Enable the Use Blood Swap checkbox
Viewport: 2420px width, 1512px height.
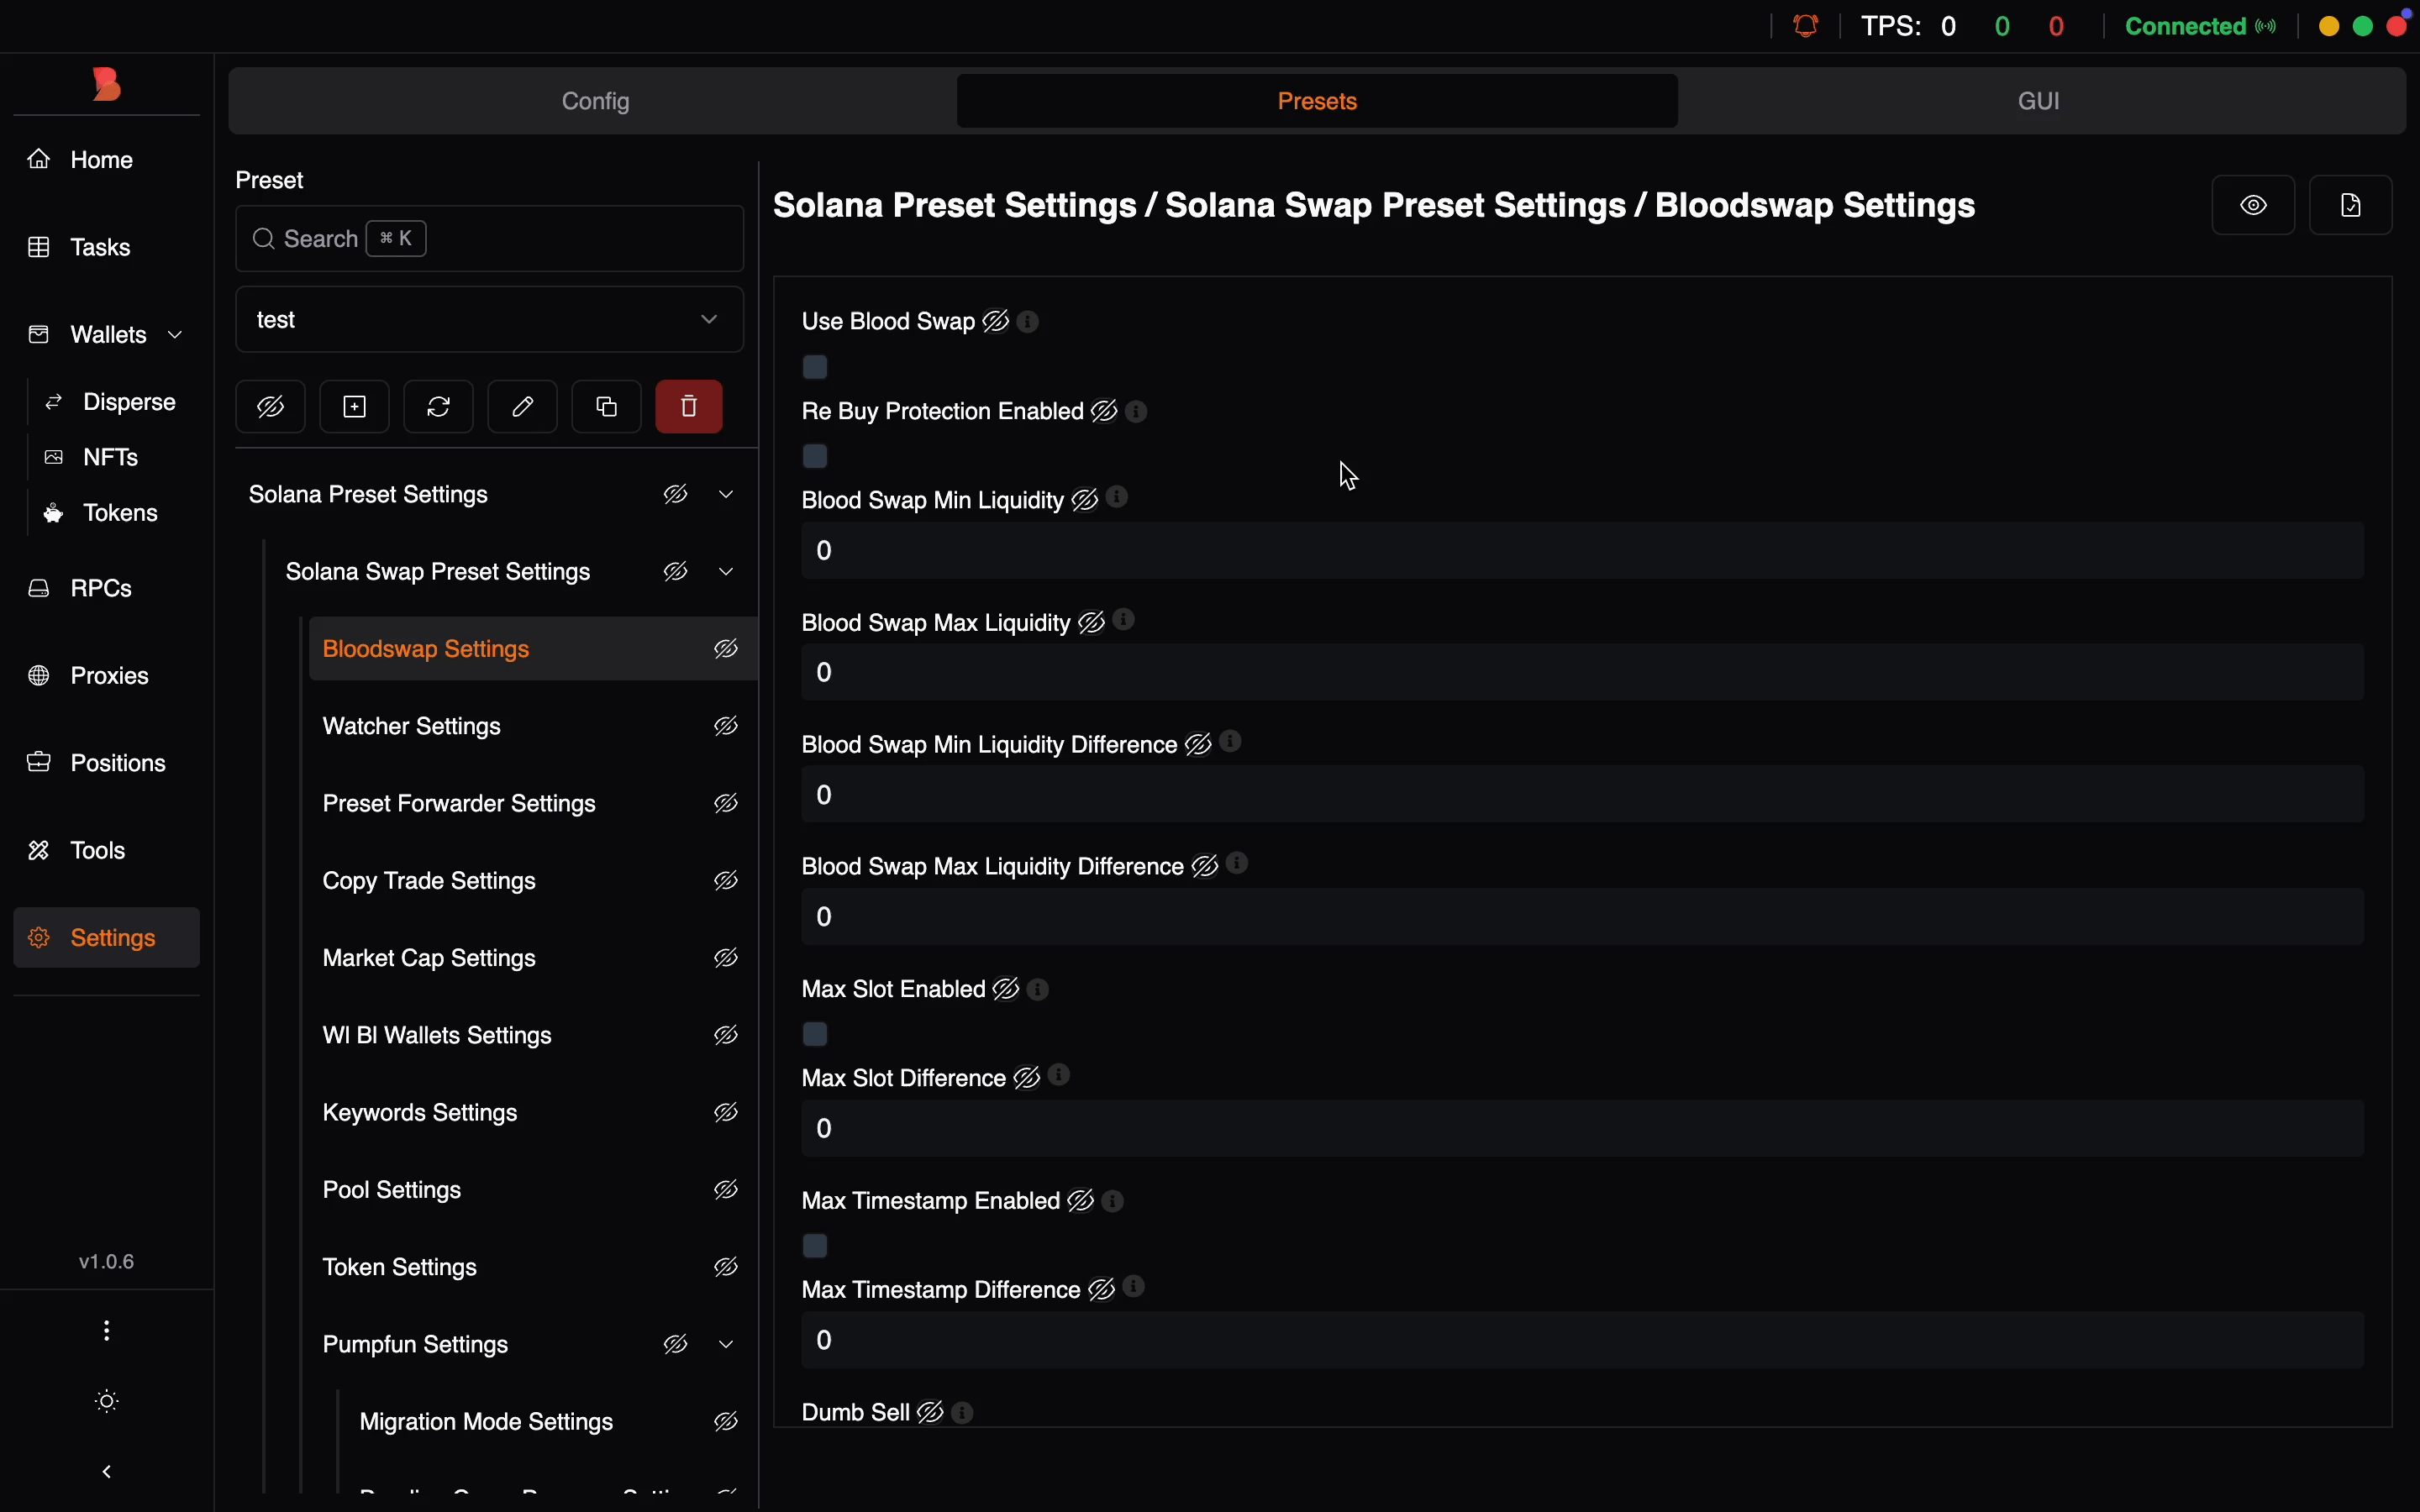[x=816, y=367]
